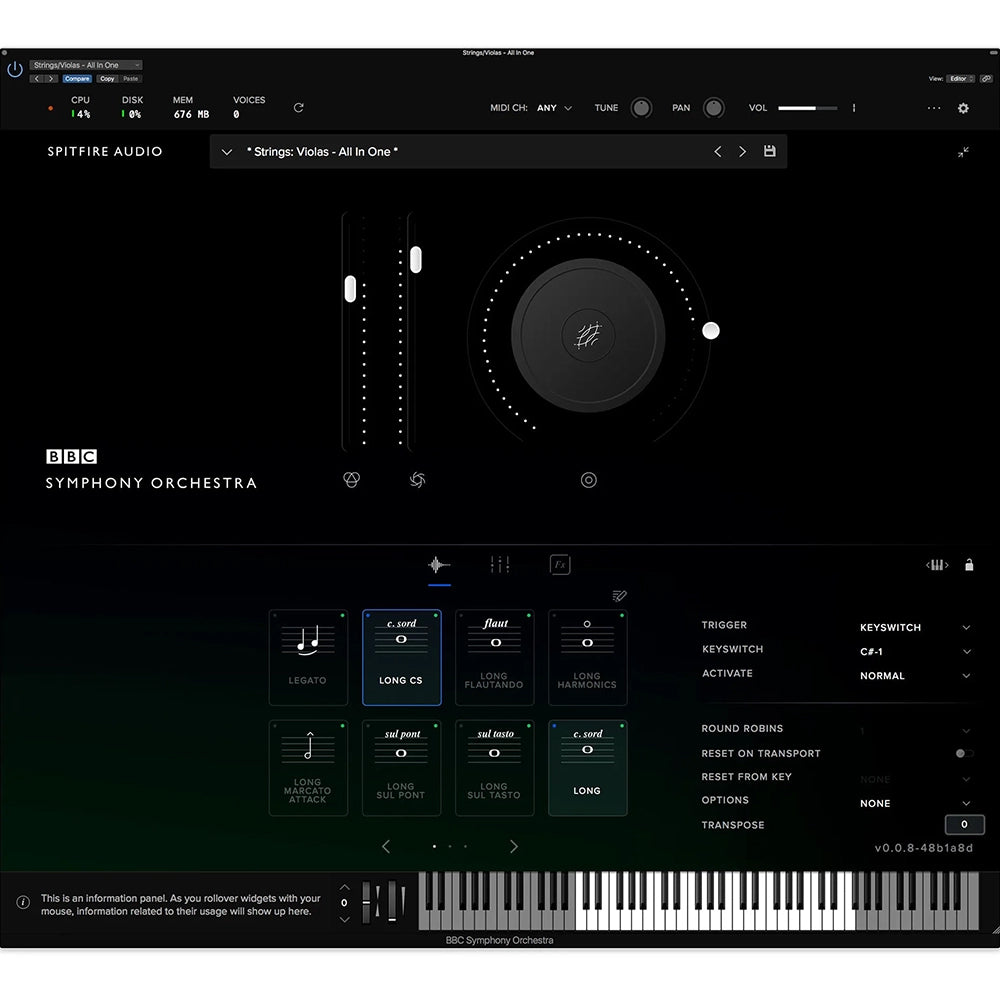The image size is (1000, 1000).
Task: Toggle Reset On Transport switch
Action: [x=962, y=753]
